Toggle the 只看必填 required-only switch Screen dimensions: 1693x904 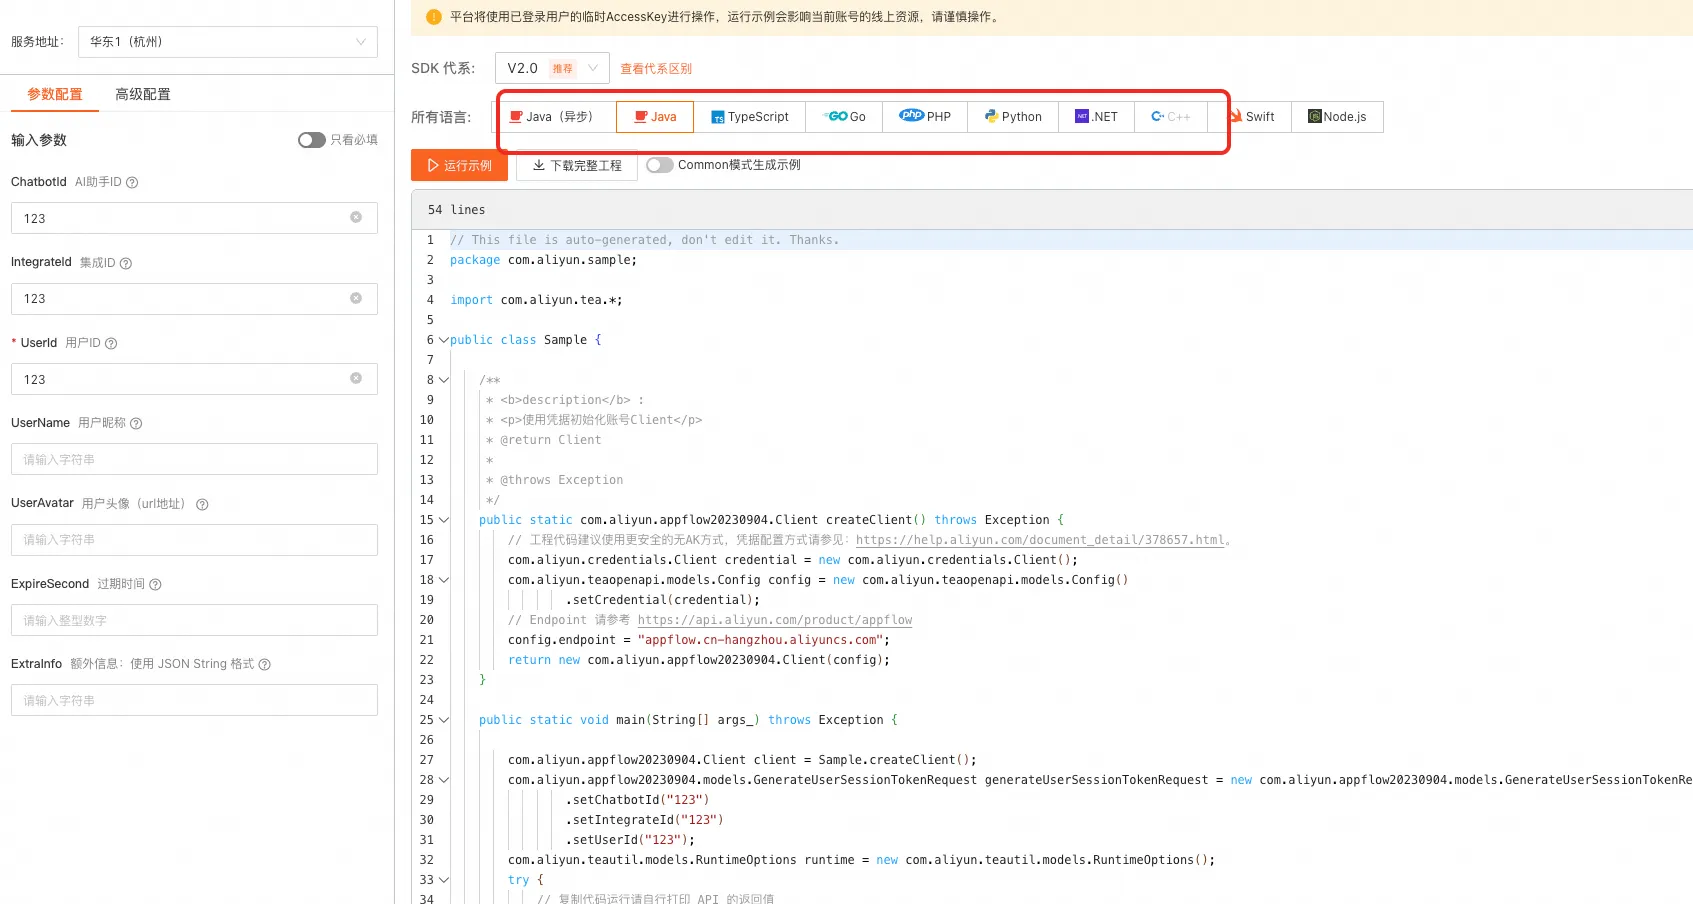tap(311, 140)
